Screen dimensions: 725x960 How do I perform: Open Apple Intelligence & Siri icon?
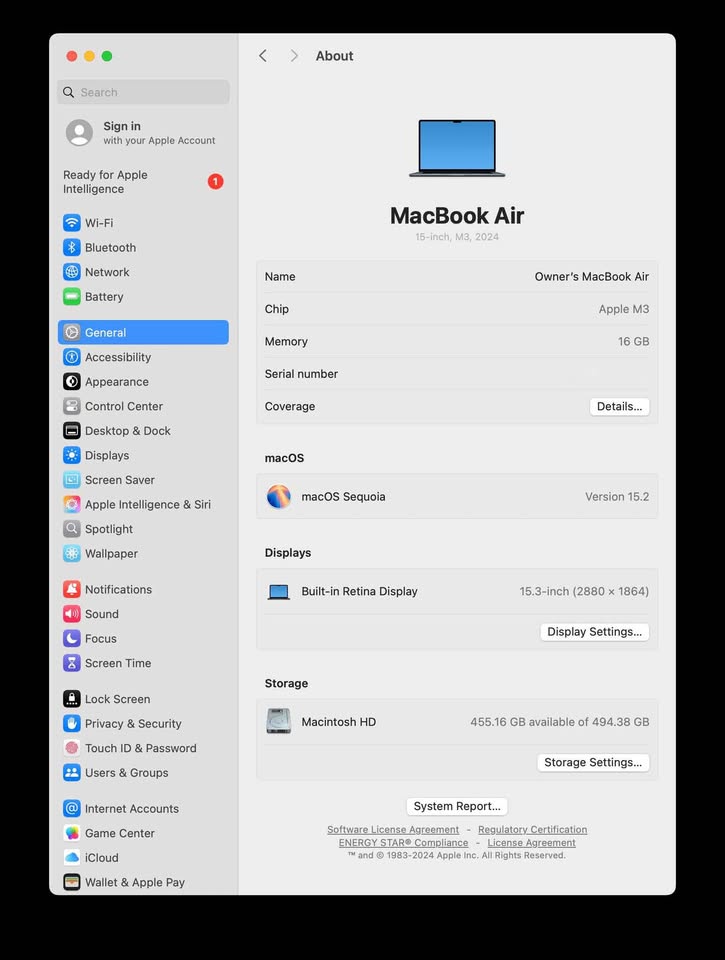tap(72, 504)
